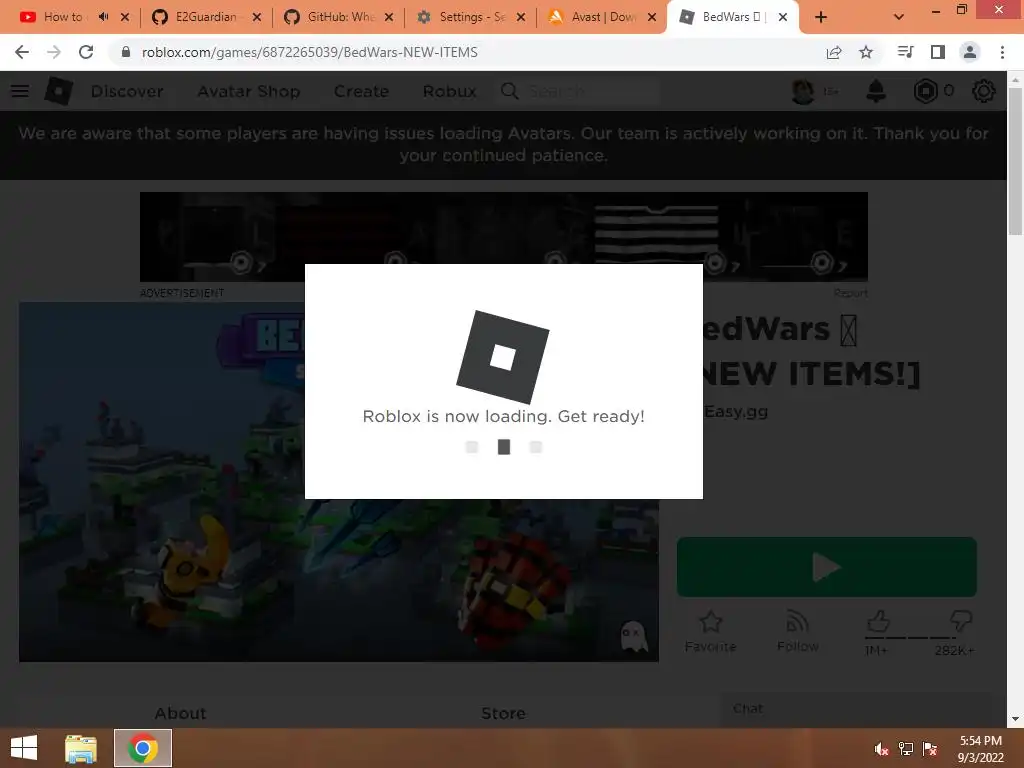
Task: Share this page icon in address bar
Action: 834,52
